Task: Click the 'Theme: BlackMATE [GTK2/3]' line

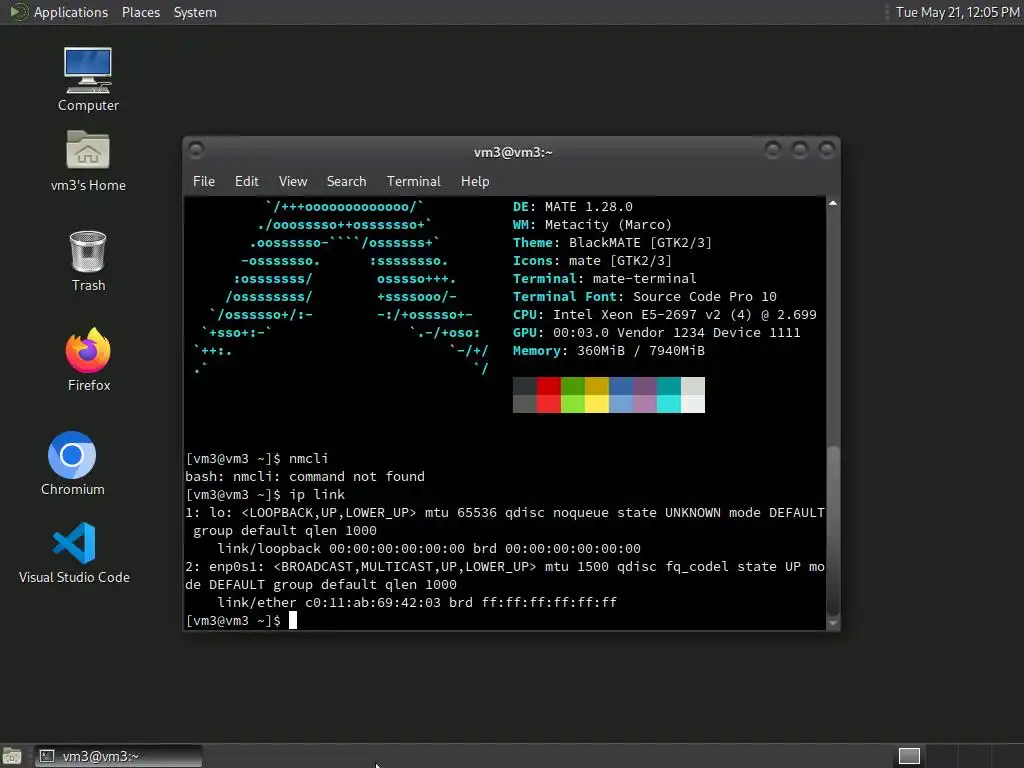Action: 613,242
